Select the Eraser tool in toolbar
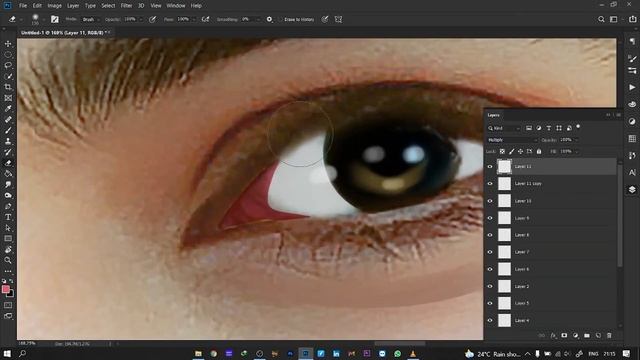The height and width of the screenshot is (360, 640). [x=8, y=163]
